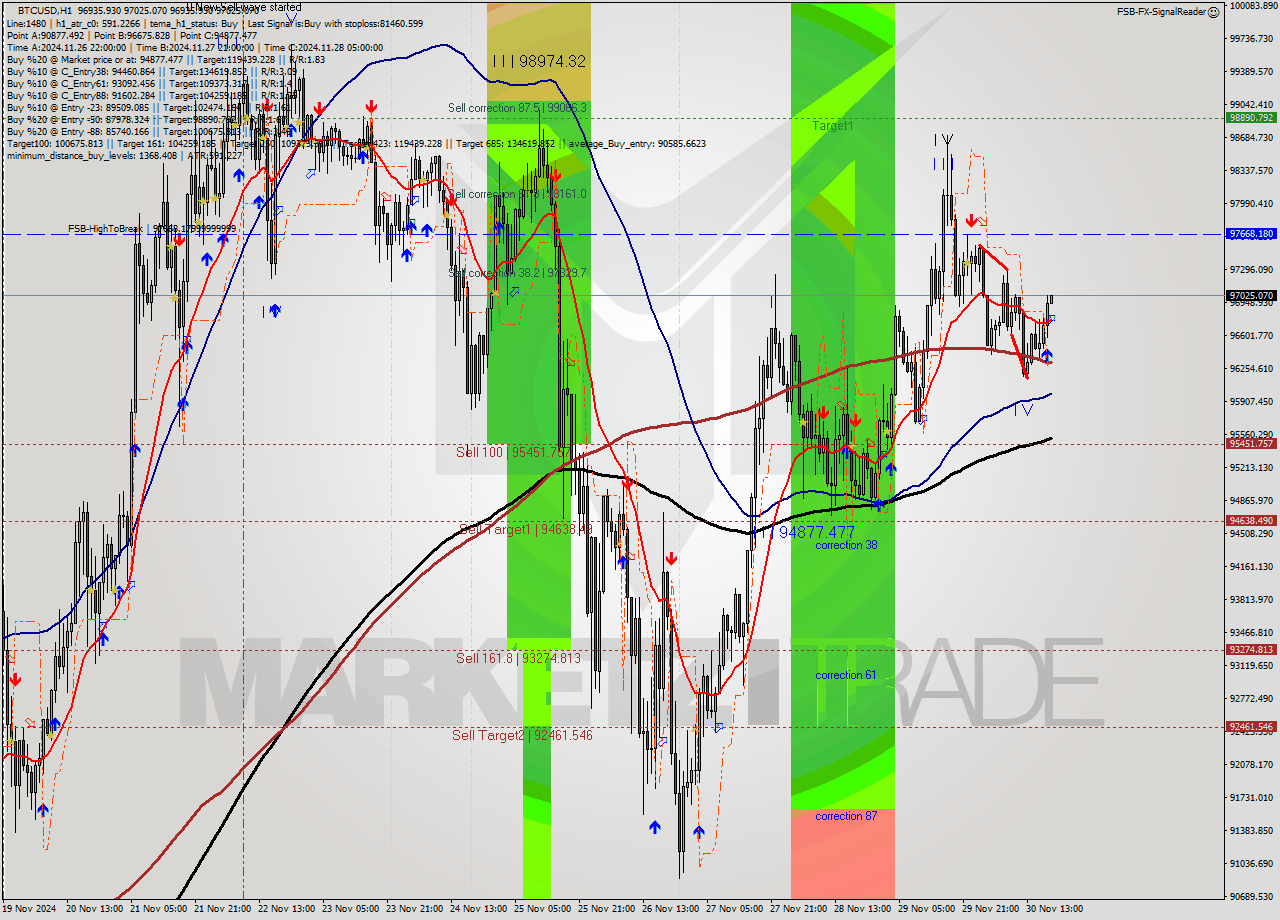Click the 96601.770 price scale value
This screenshot has width=1280, height=920.
(1251, 335)
